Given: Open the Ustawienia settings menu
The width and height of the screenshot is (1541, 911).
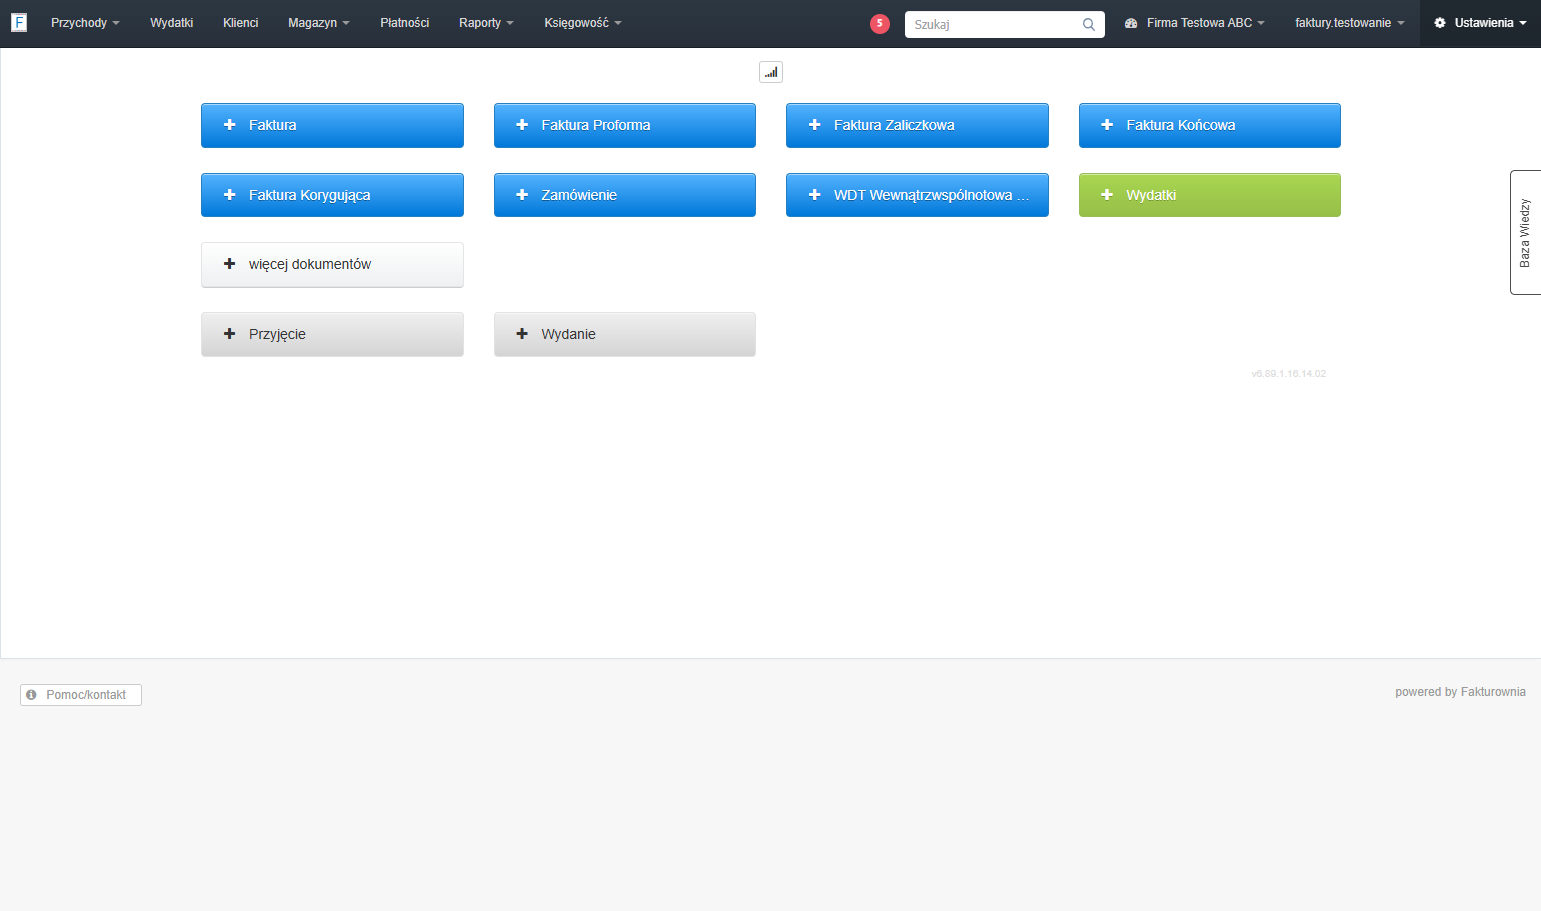Looking at the screenshot, I should pyautogui.click(x=1480, y=23).
